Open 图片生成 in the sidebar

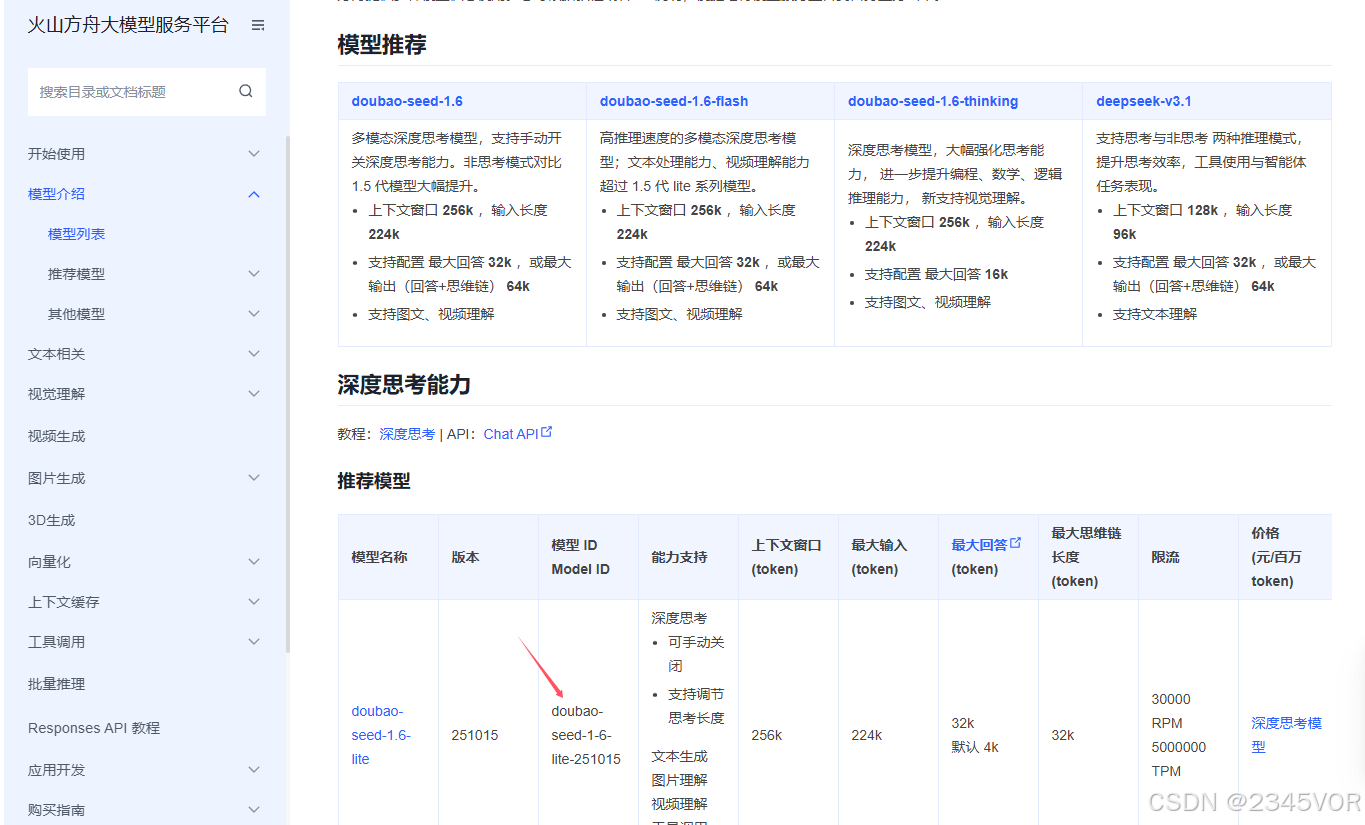point(57,478)
